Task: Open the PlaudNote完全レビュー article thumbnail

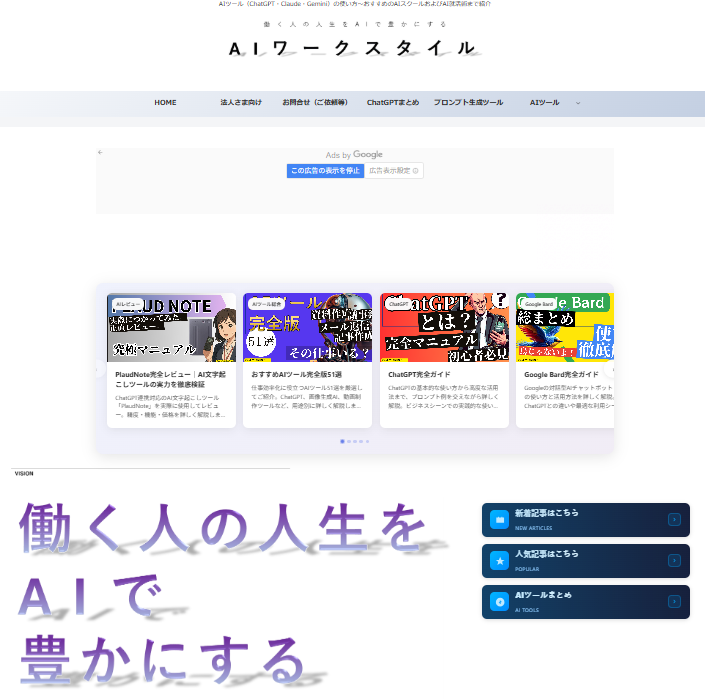Action: pos(171,327)
